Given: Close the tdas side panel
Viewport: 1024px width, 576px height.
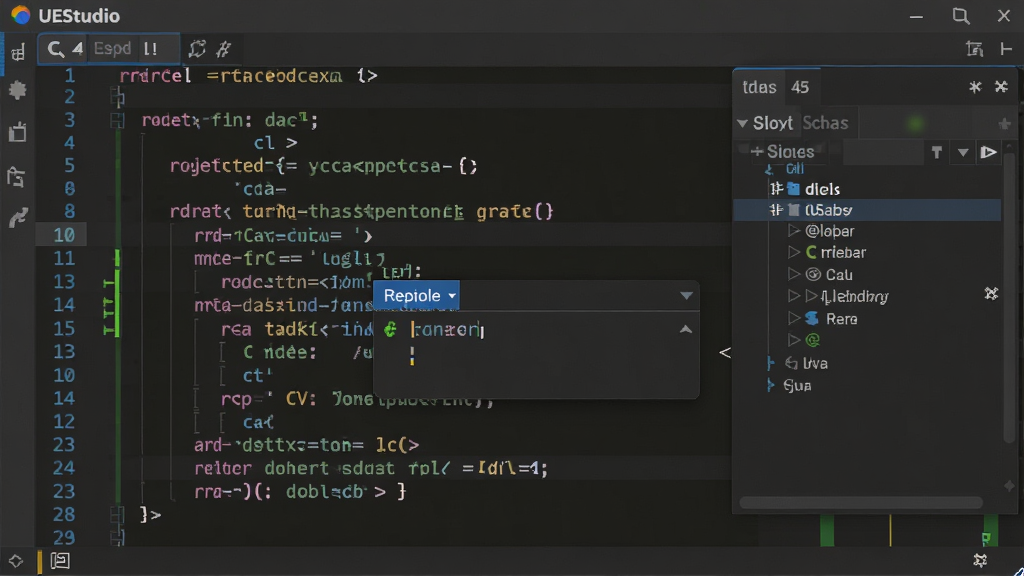Looking at the screenshot, I should click(1001, 87).
